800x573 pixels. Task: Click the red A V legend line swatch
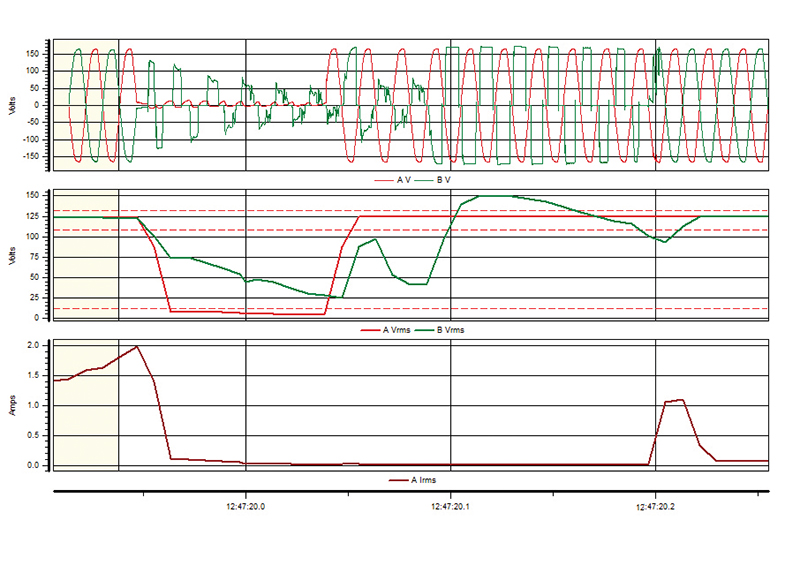pyautogui.click(x=384, y=181)
